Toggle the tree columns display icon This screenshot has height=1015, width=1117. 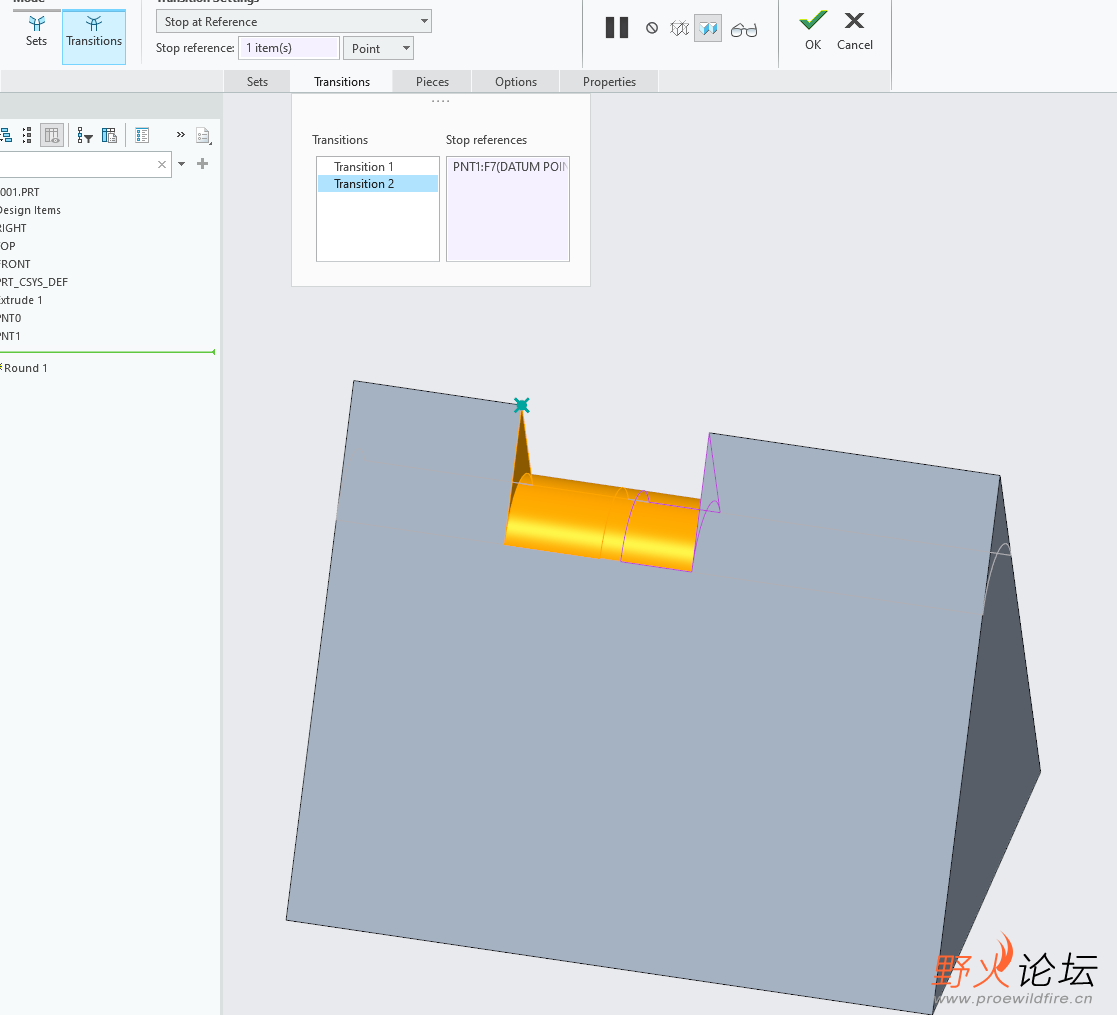click(x=52, y=135)
